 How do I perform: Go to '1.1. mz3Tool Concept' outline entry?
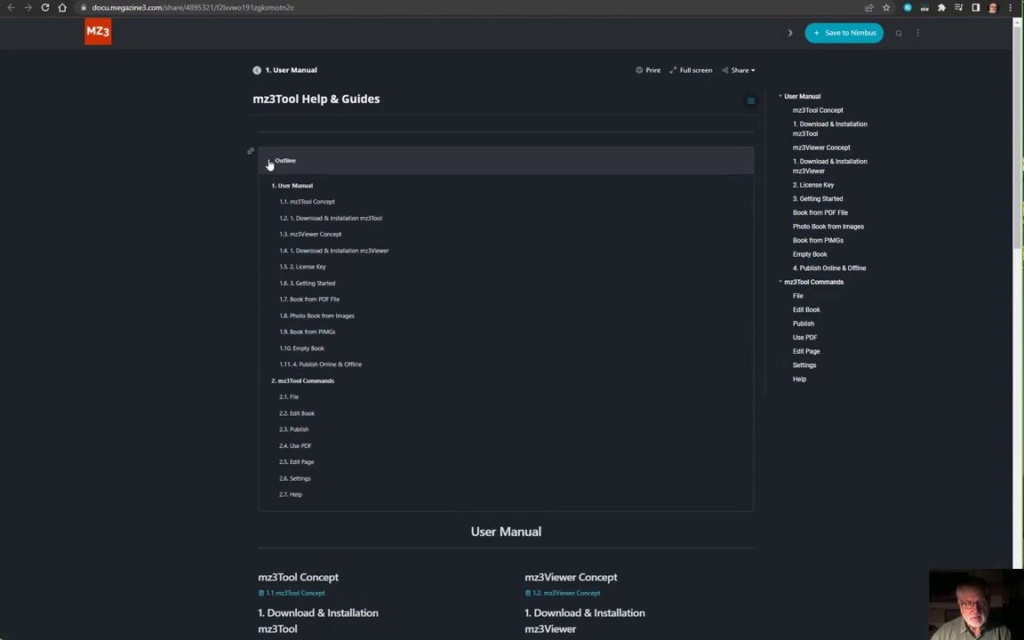pyautogui.click(x=307, y=202)
